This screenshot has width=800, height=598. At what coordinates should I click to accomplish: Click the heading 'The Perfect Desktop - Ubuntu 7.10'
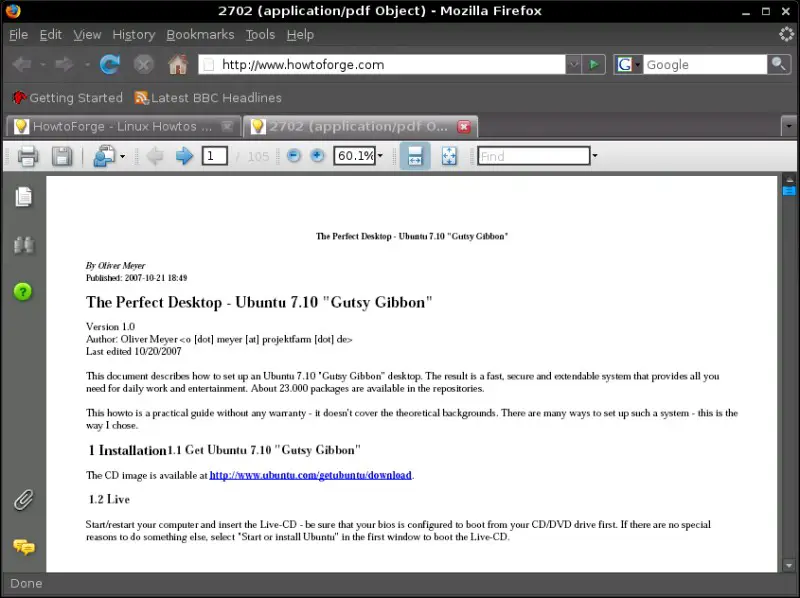pyautogui.click(x=259, y=302)
